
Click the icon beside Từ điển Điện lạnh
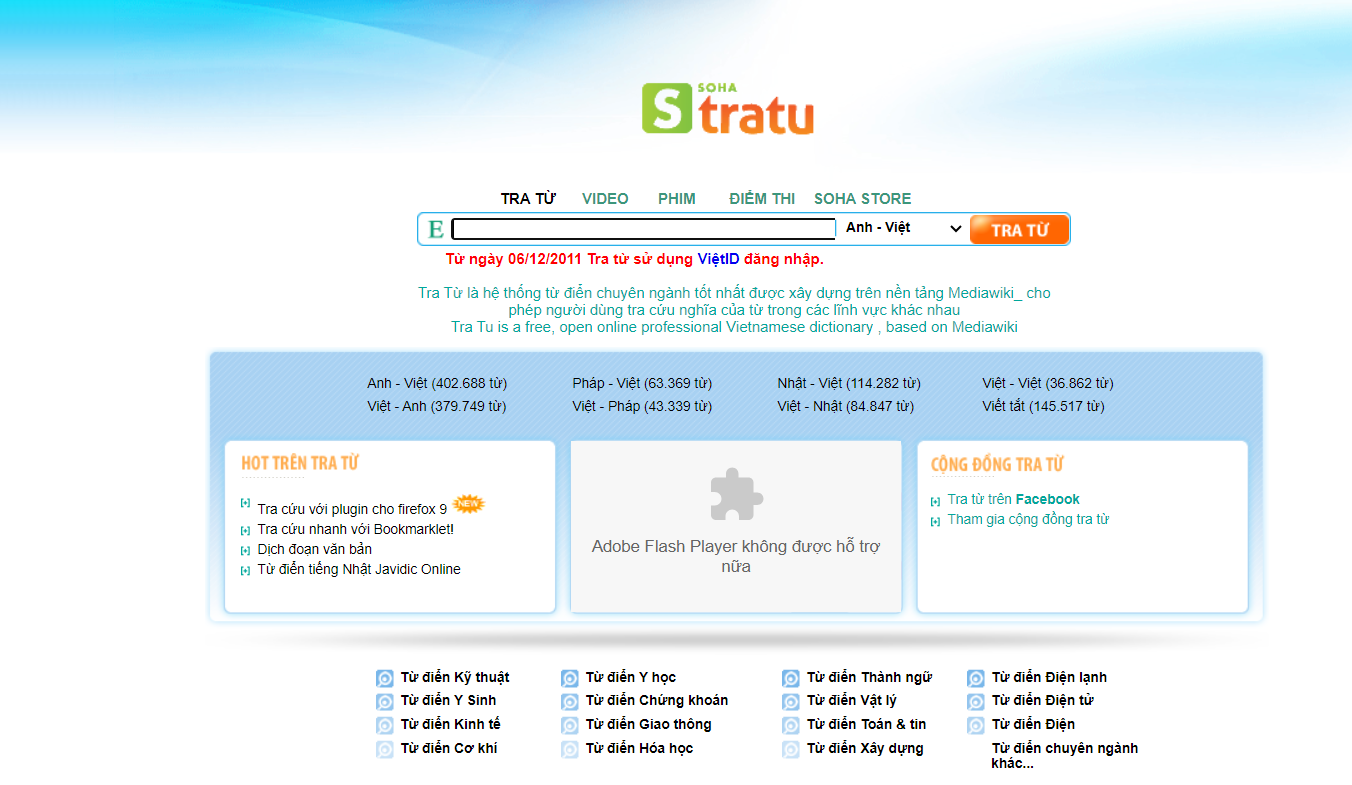click(x=976, y=678)
